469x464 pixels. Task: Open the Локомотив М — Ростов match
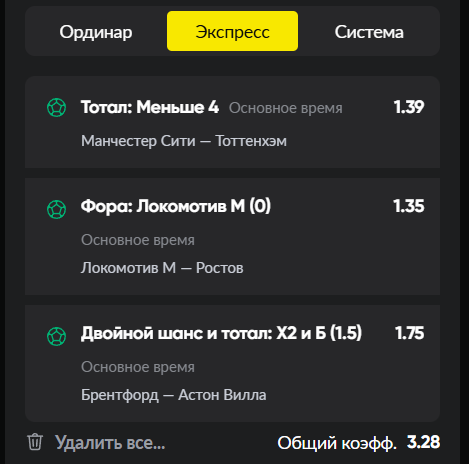pos(162,268)
